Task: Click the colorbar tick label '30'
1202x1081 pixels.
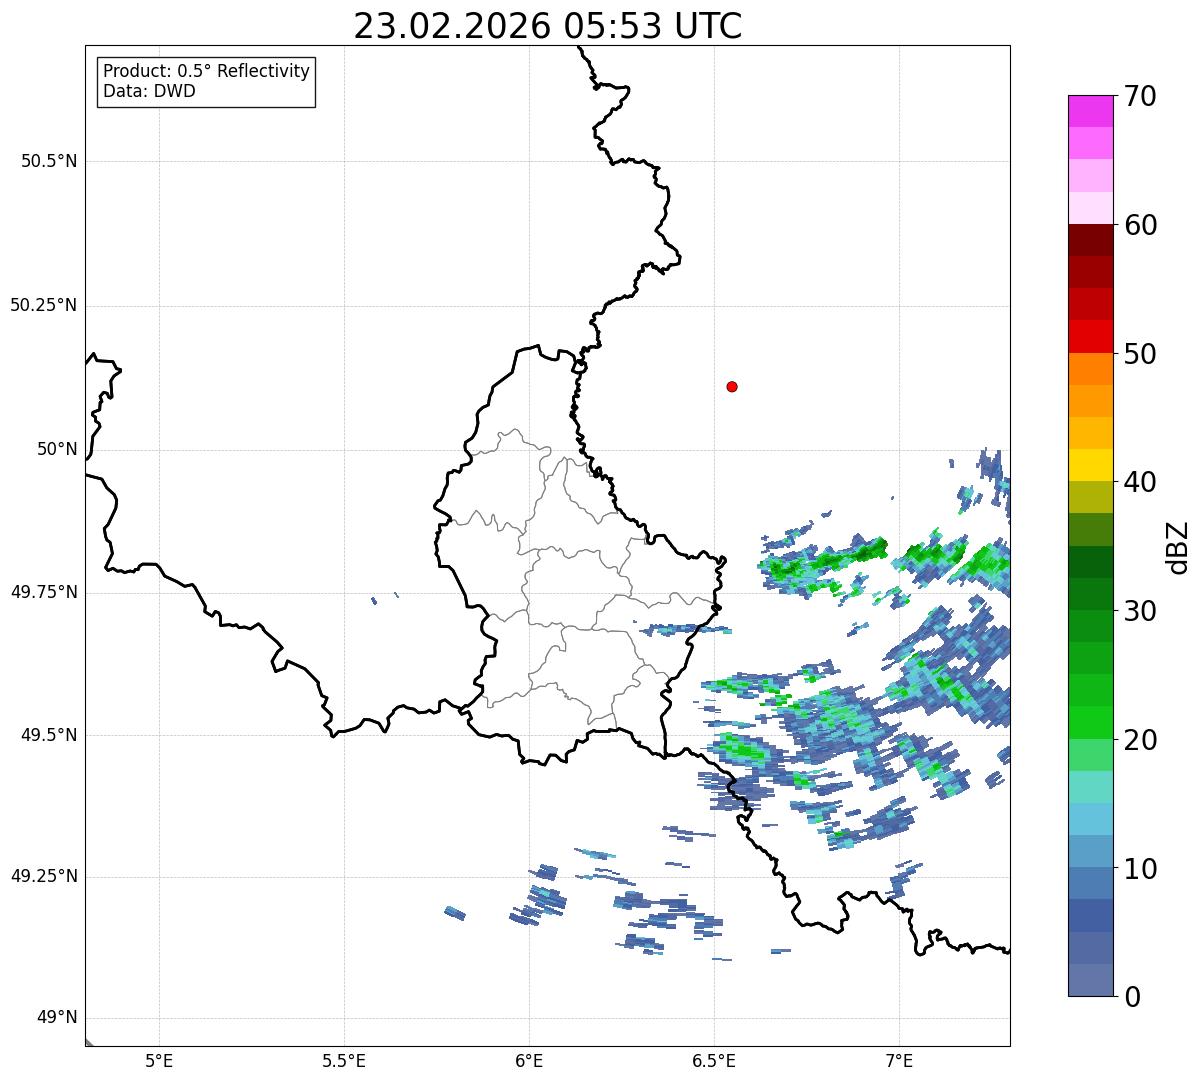Action: point(1141,611)
